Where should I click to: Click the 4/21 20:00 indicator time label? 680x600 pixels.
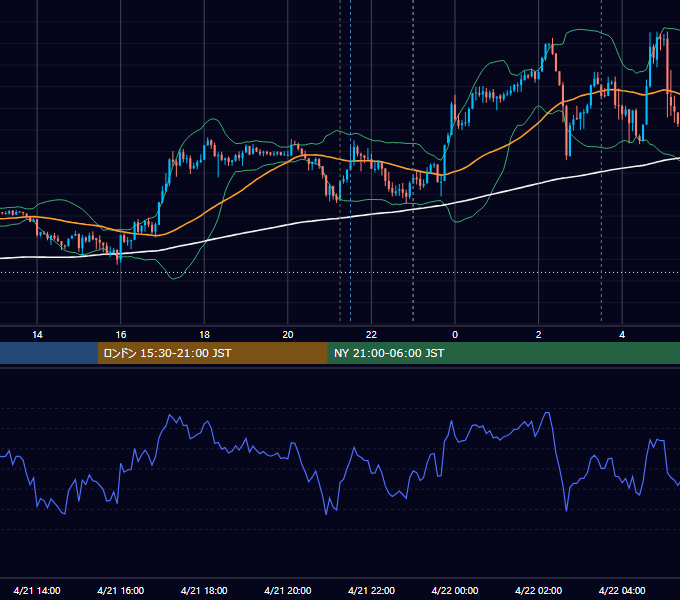[x=288, y=590]
